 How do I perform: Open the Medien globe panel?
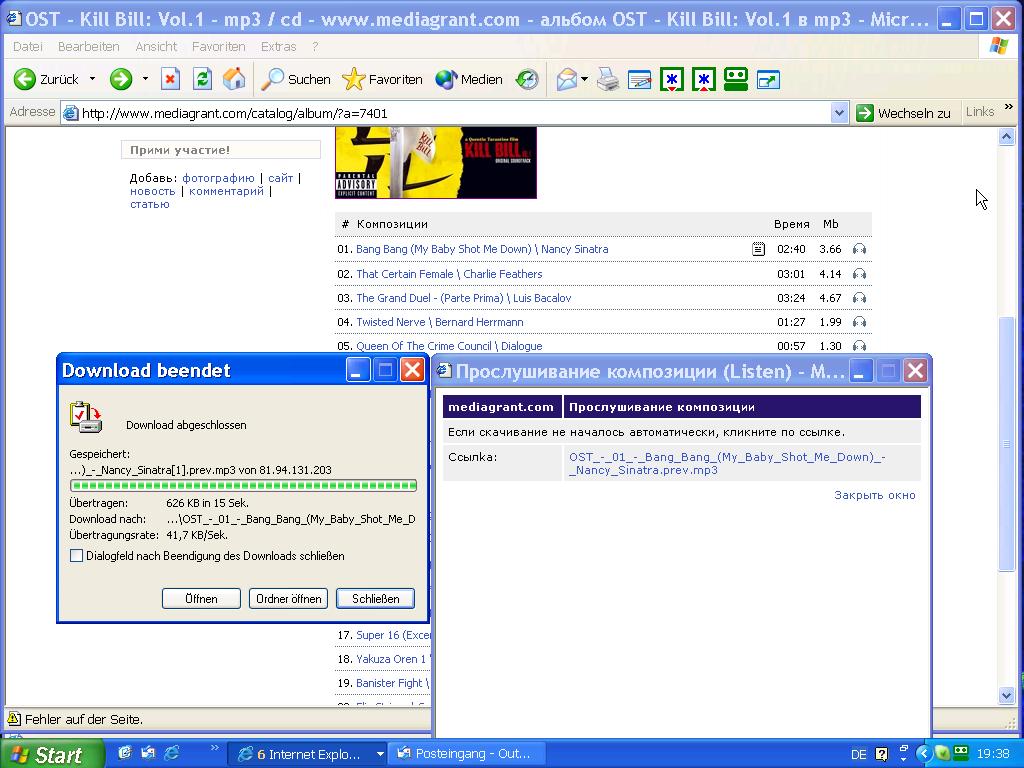tap(469, 79)
